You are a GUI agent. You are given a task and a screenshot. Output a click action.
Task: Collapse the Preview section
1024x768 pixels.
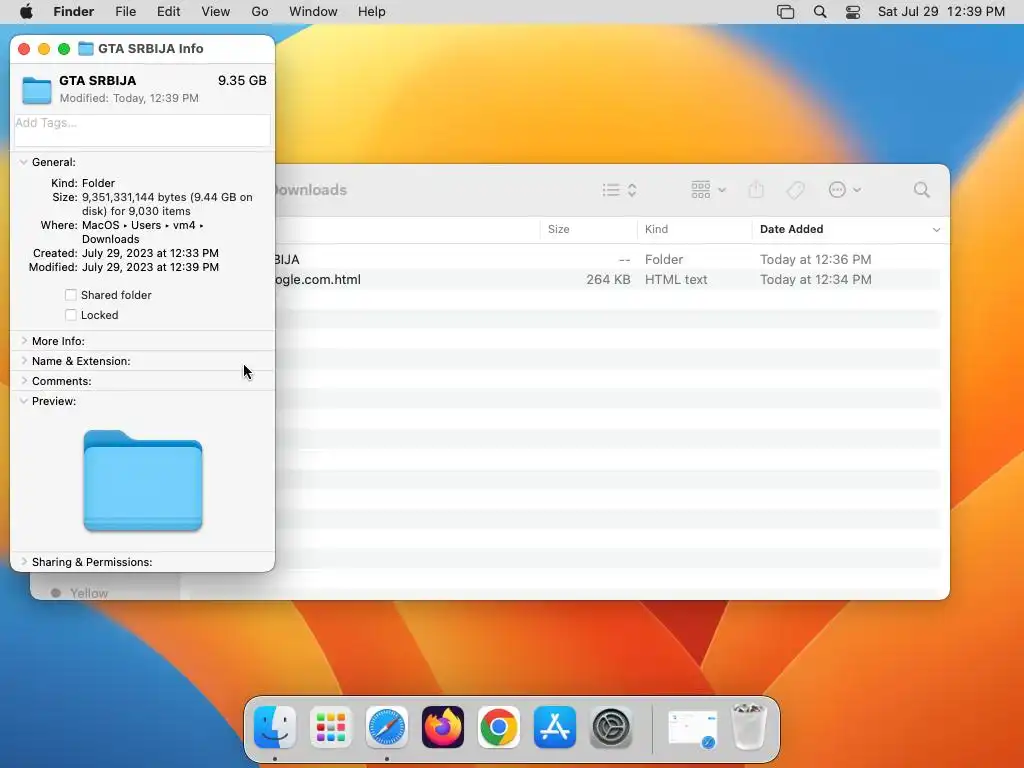tap(24, 401)
